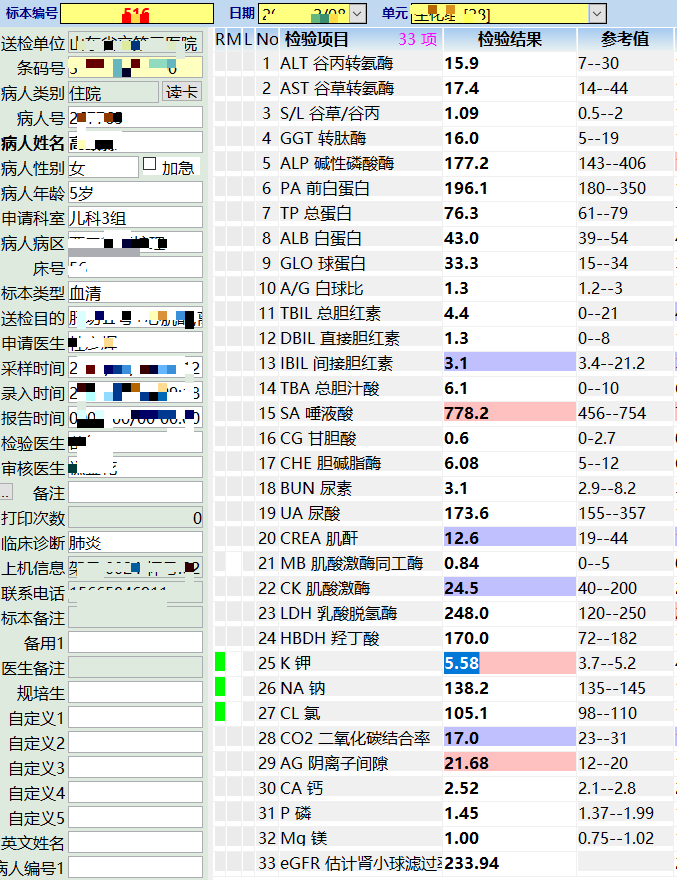Click the 标本类型 field showing 血清
The image size is (677, 880).
pos(135,293)
